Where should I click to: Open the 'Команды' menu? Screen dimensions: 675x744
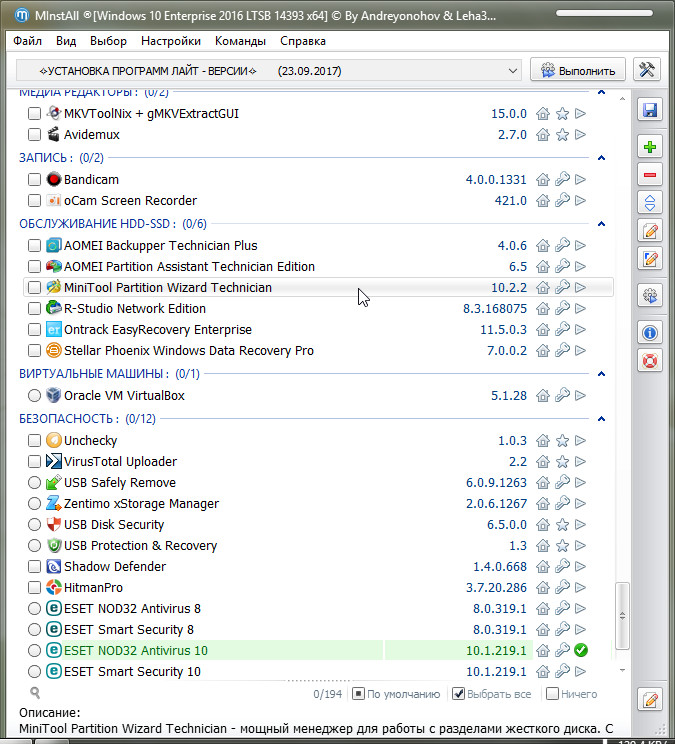tap(240, 41)
